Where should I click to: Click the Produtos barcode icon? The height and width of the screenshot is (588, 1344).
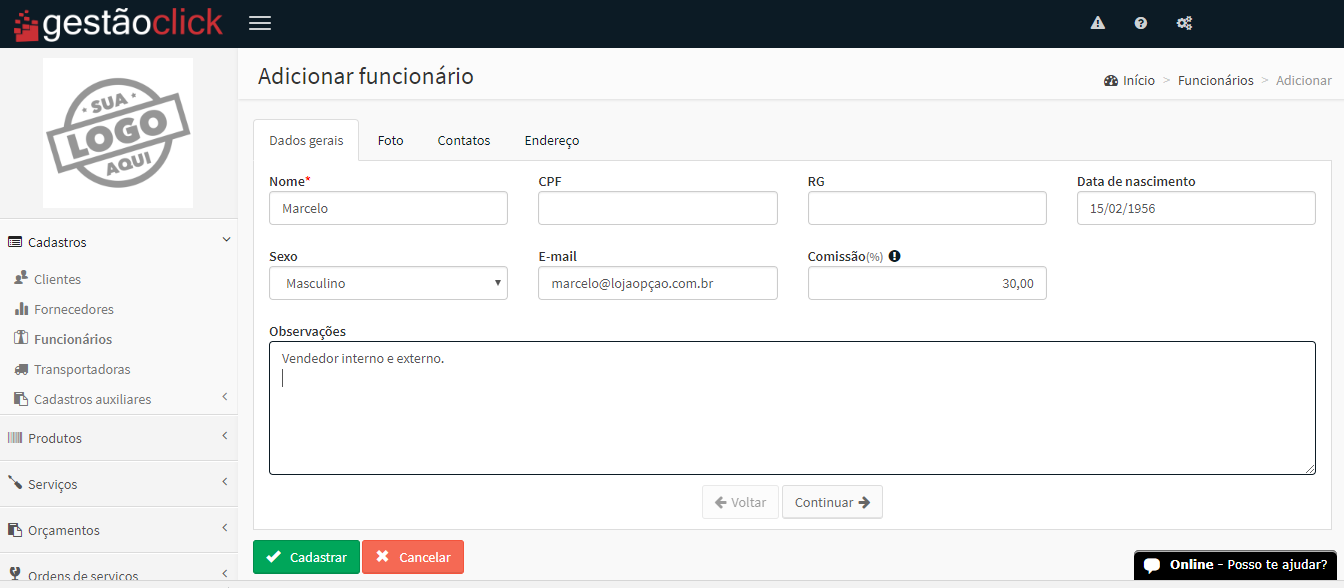click(x=15, y=438)
